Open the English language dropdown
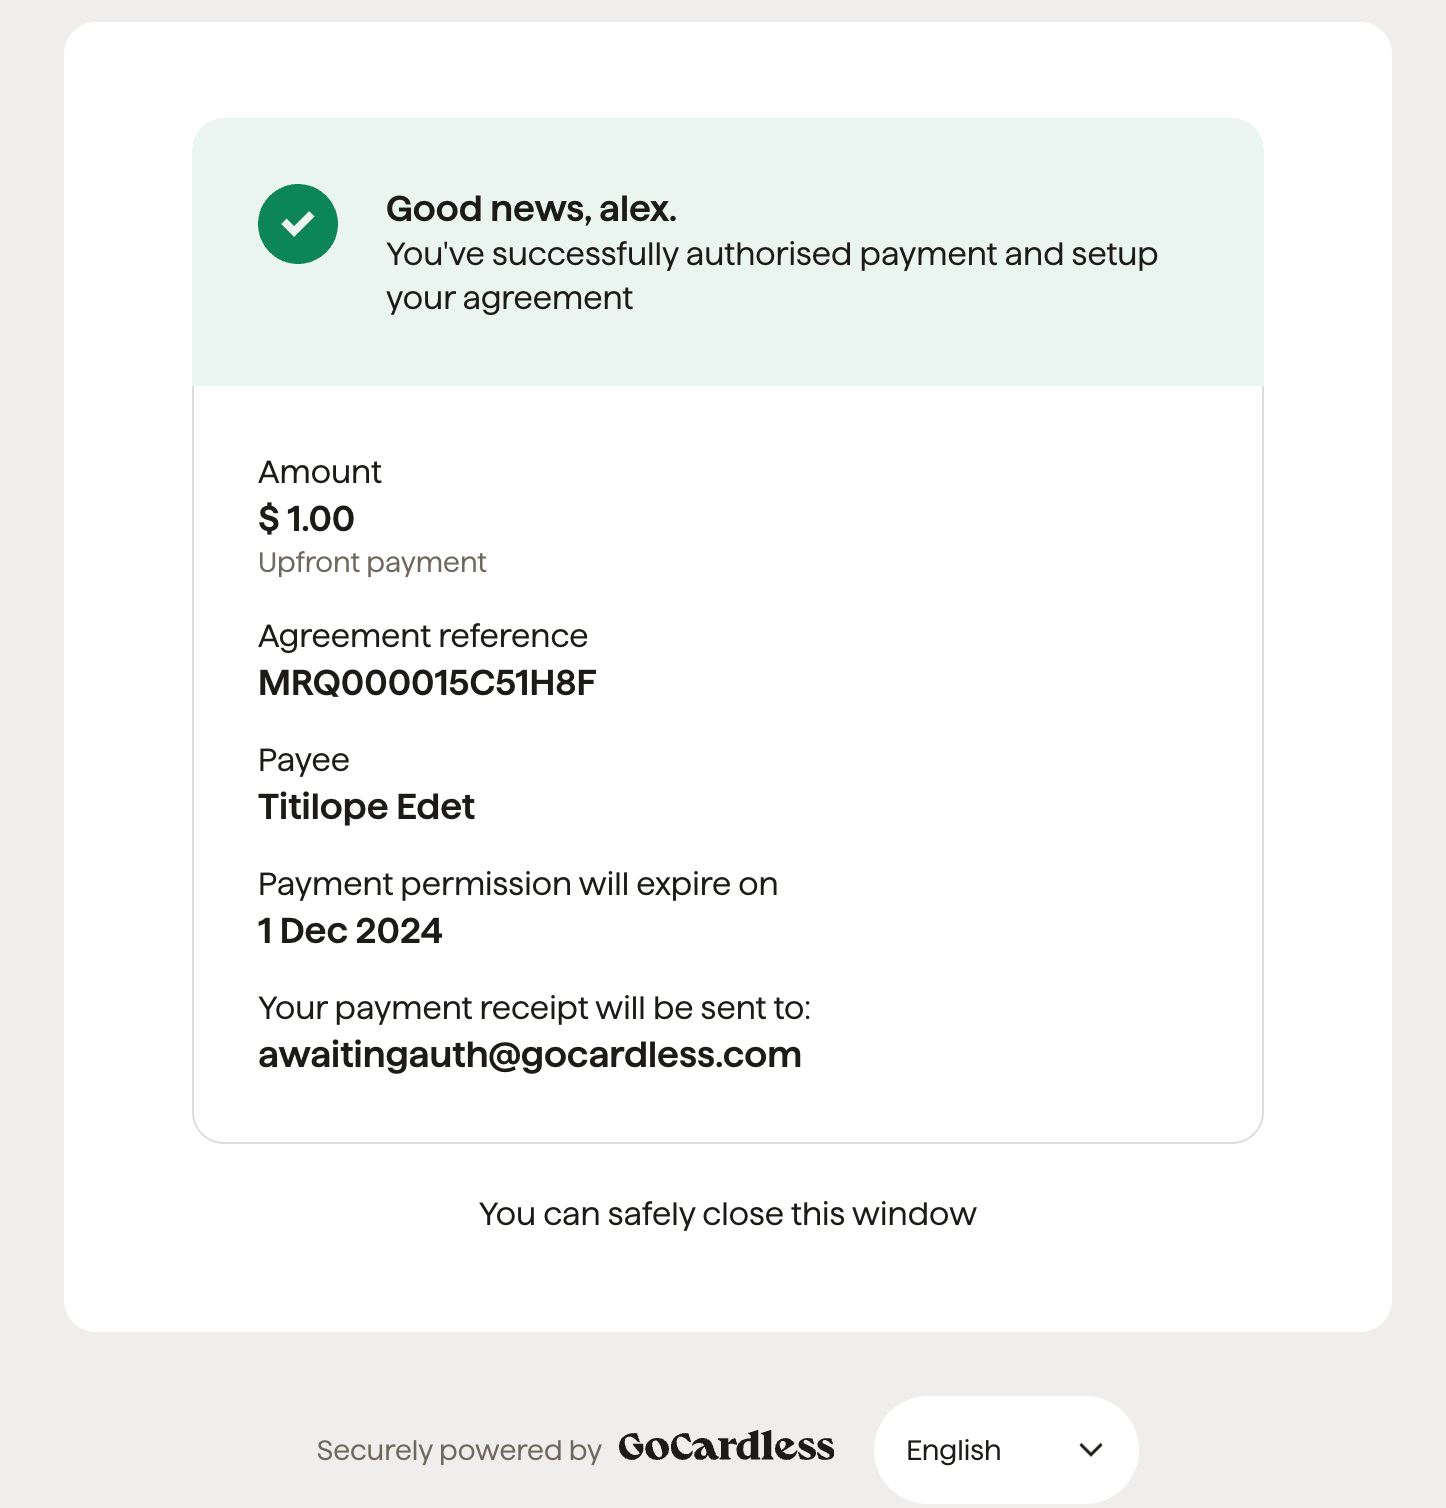The height and width of the screenshot is (1508, 1446). 1006,1450
